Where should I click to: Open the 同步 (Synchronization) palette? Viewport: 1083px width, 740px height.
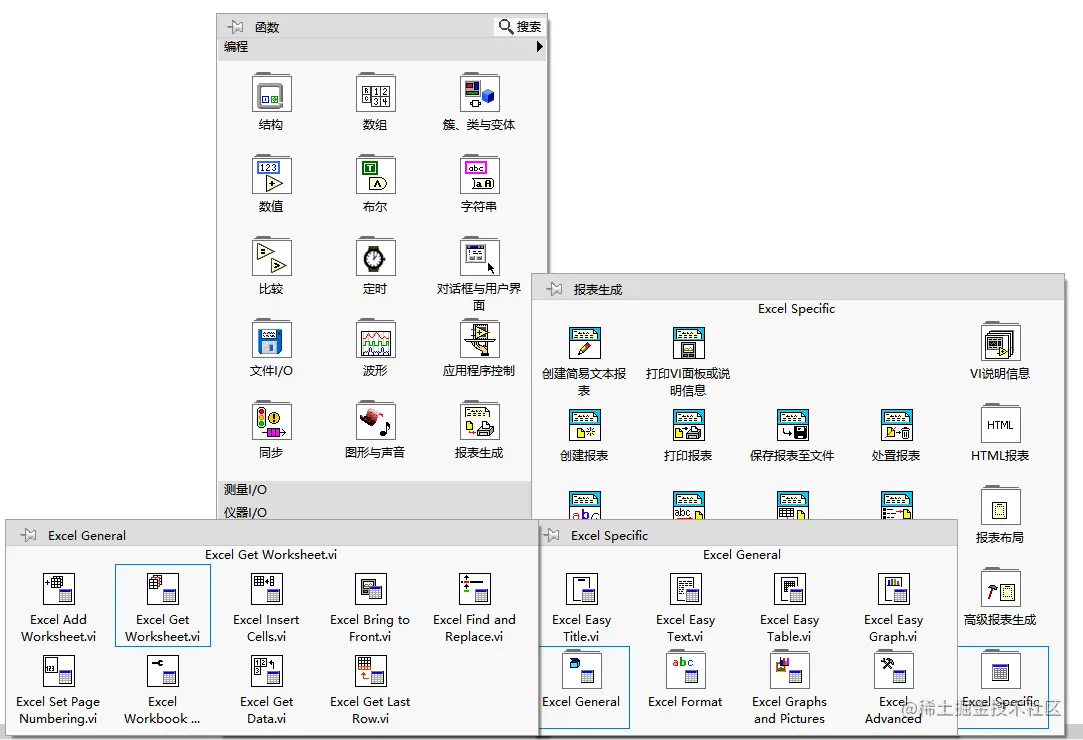271,421
